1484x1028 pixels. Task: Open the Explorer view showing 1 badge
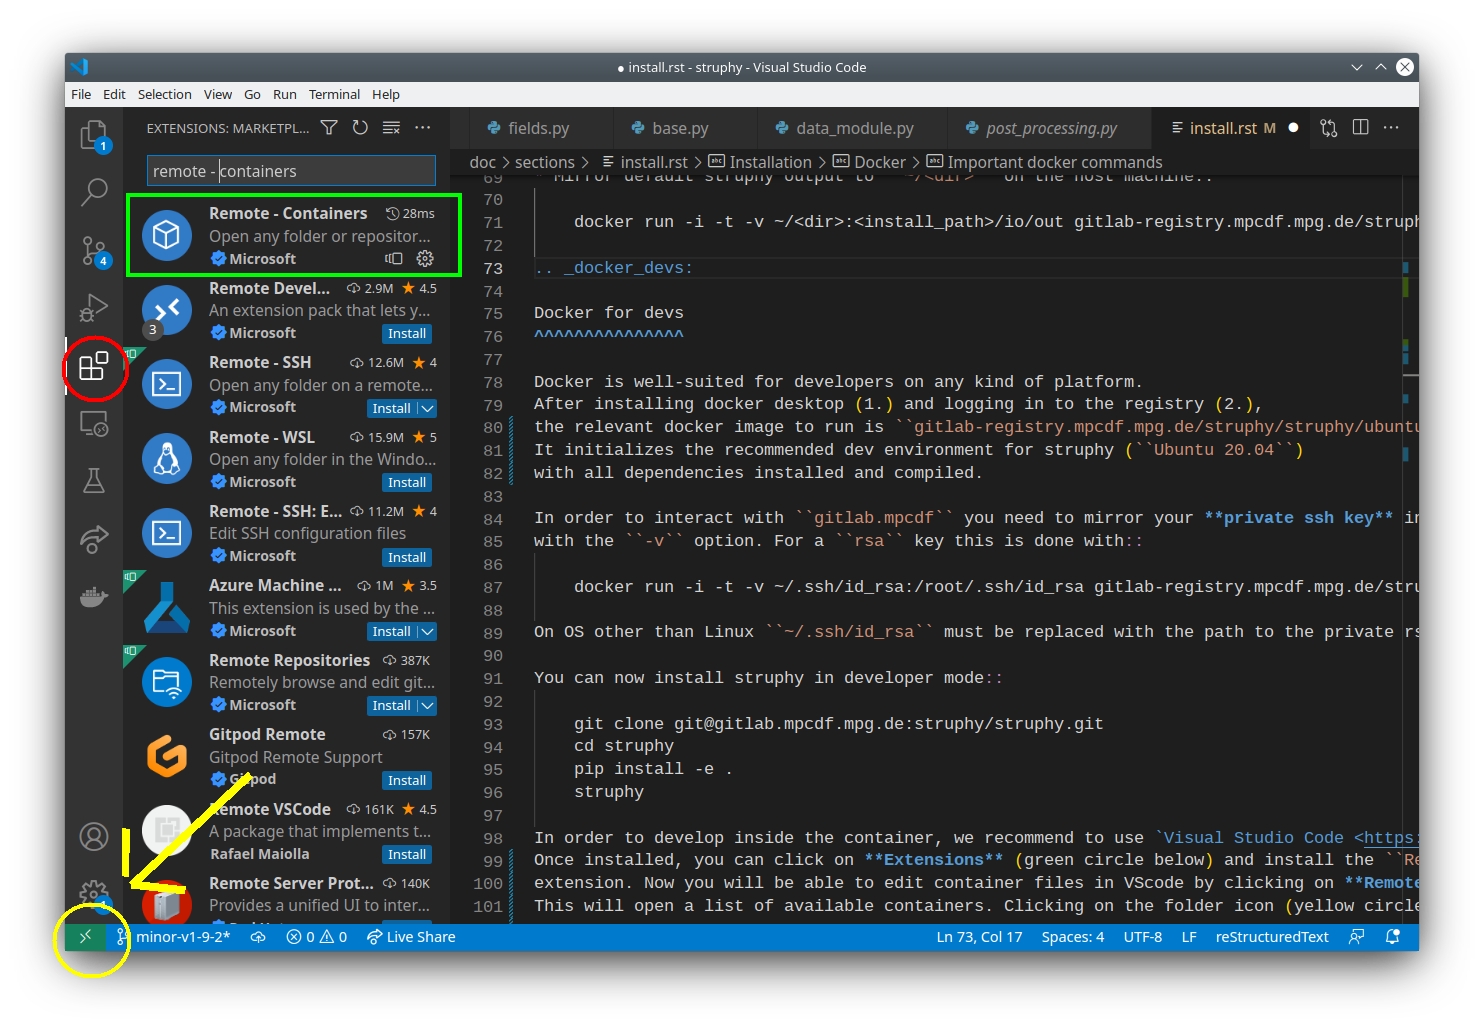(94, 134)
